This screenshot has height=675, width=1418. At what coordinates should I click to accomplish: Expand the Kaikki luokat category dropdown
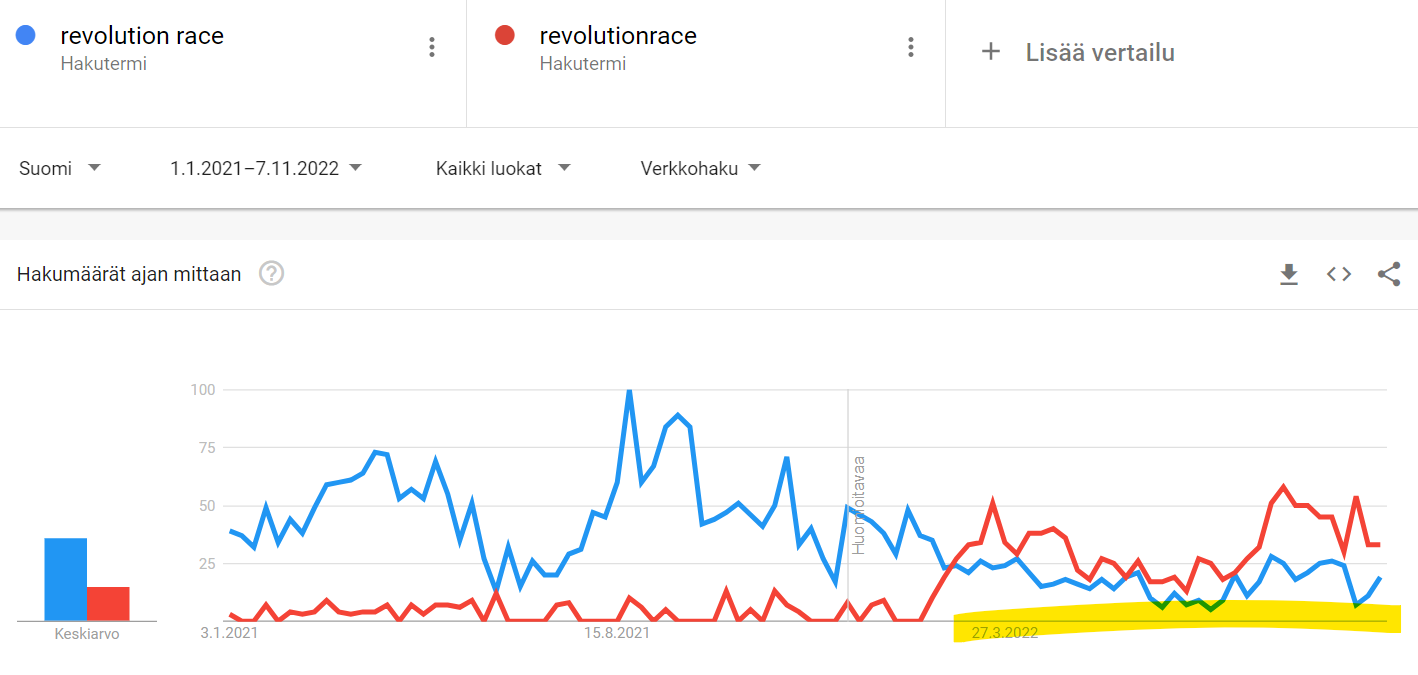pos(502,168)
